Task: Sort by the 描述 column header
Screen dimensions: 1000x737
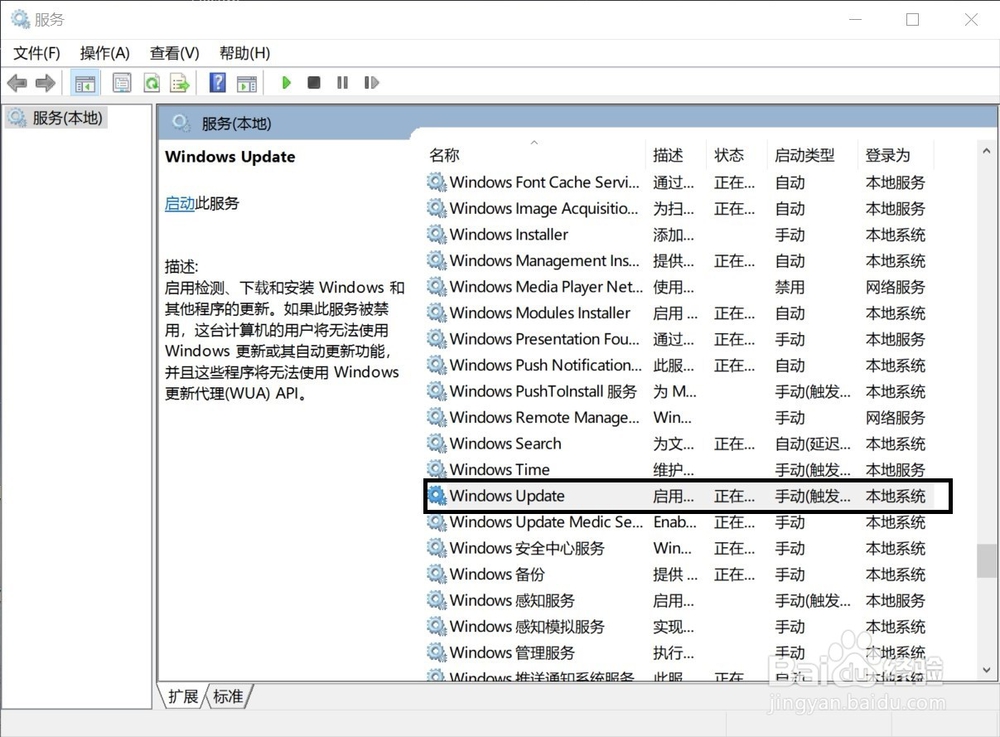Action: tap(668, 155)
